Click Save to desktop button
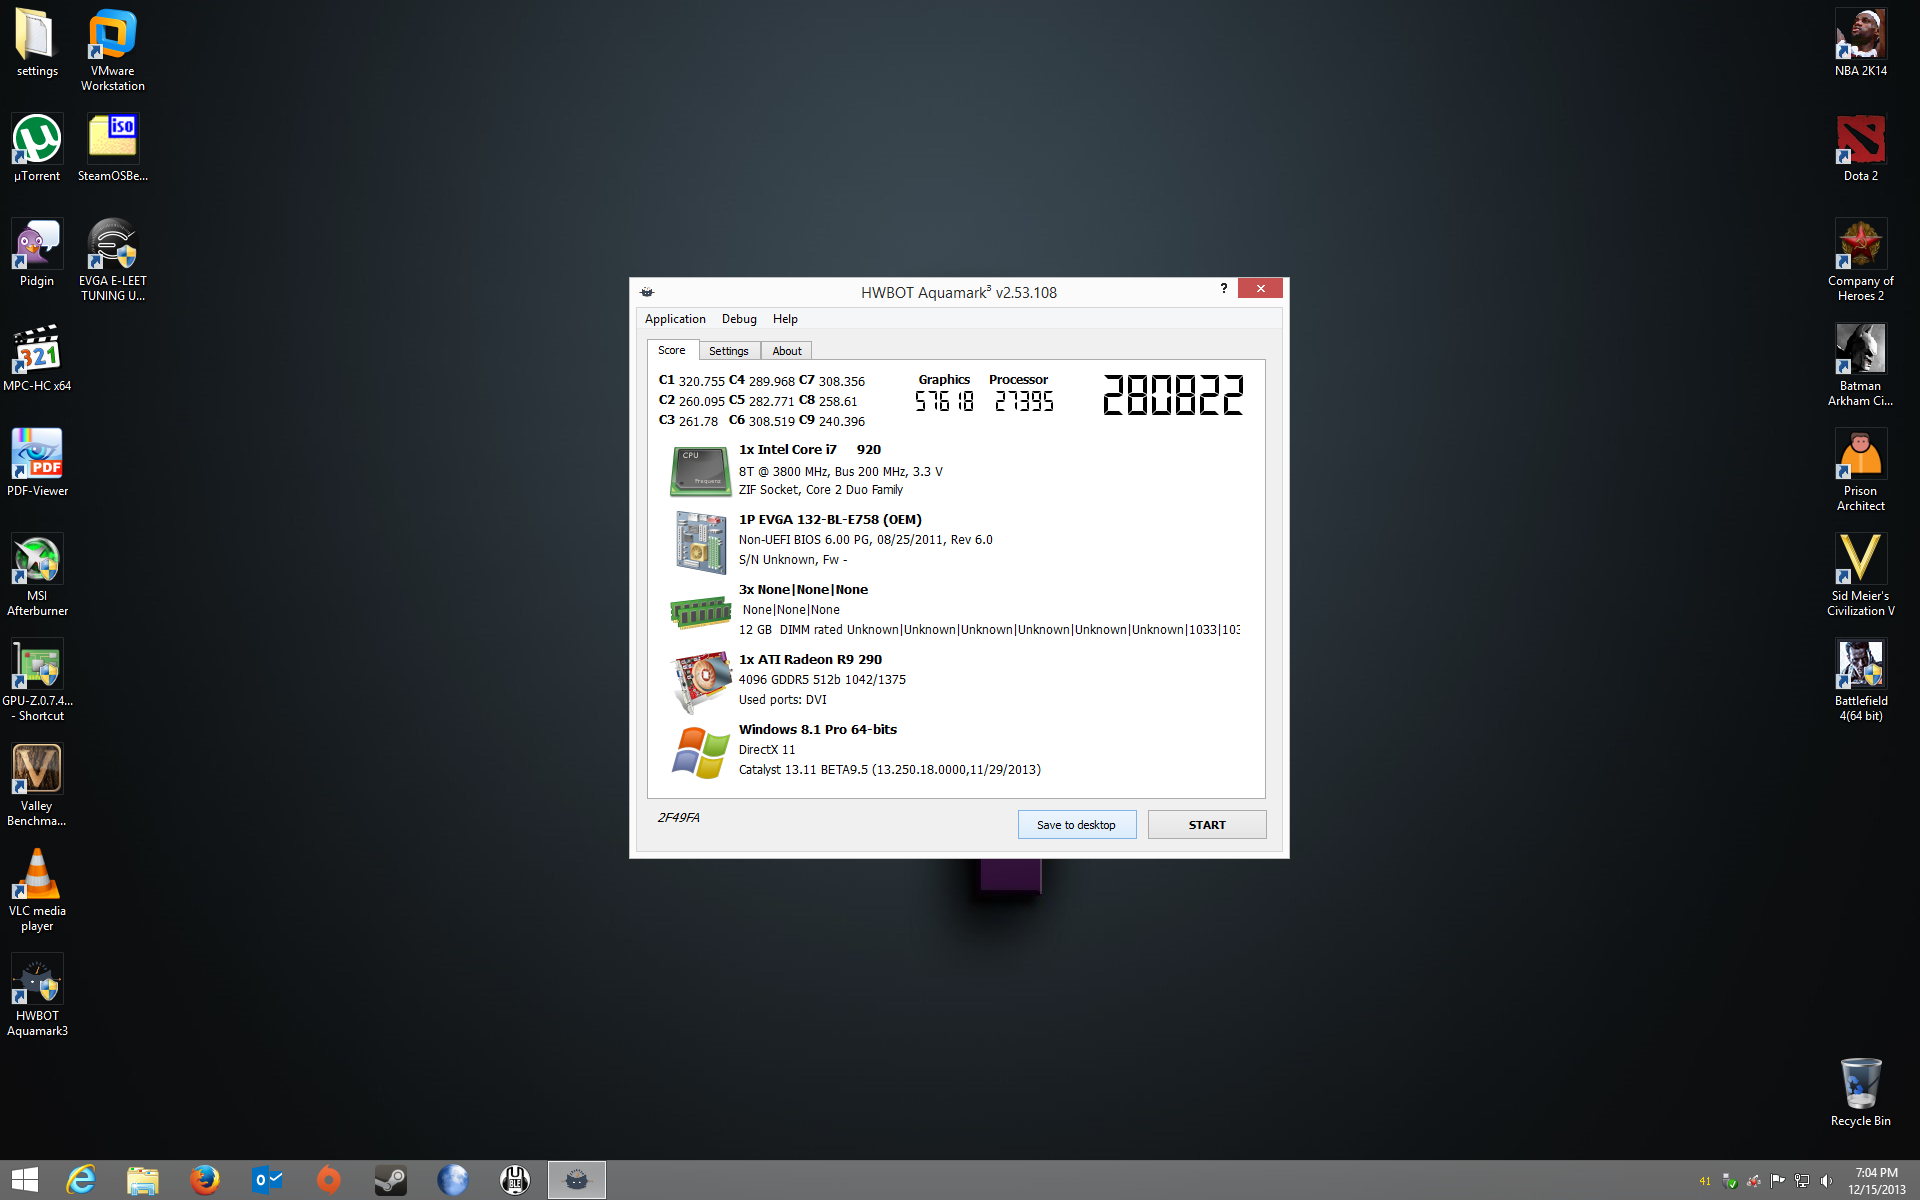 1076,825
